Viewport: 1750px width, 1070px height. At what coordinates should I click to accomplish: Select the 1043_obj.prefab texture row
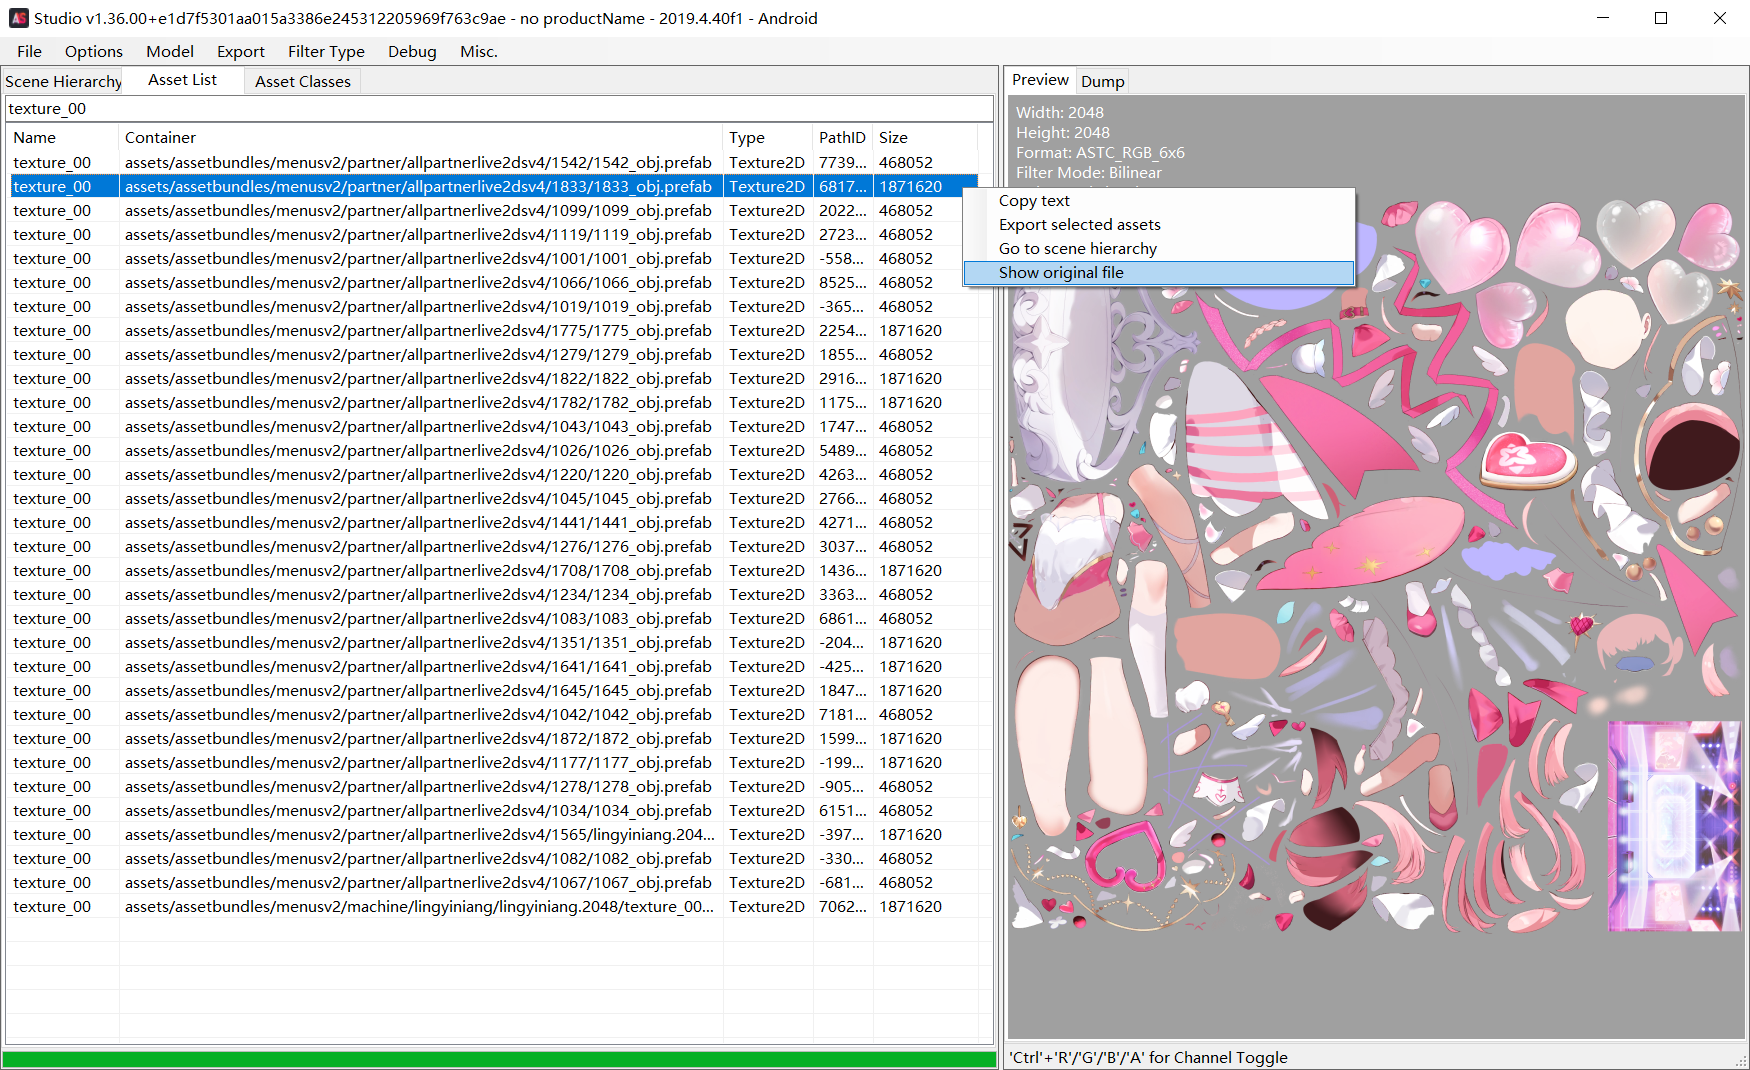[x=492, y=426]
